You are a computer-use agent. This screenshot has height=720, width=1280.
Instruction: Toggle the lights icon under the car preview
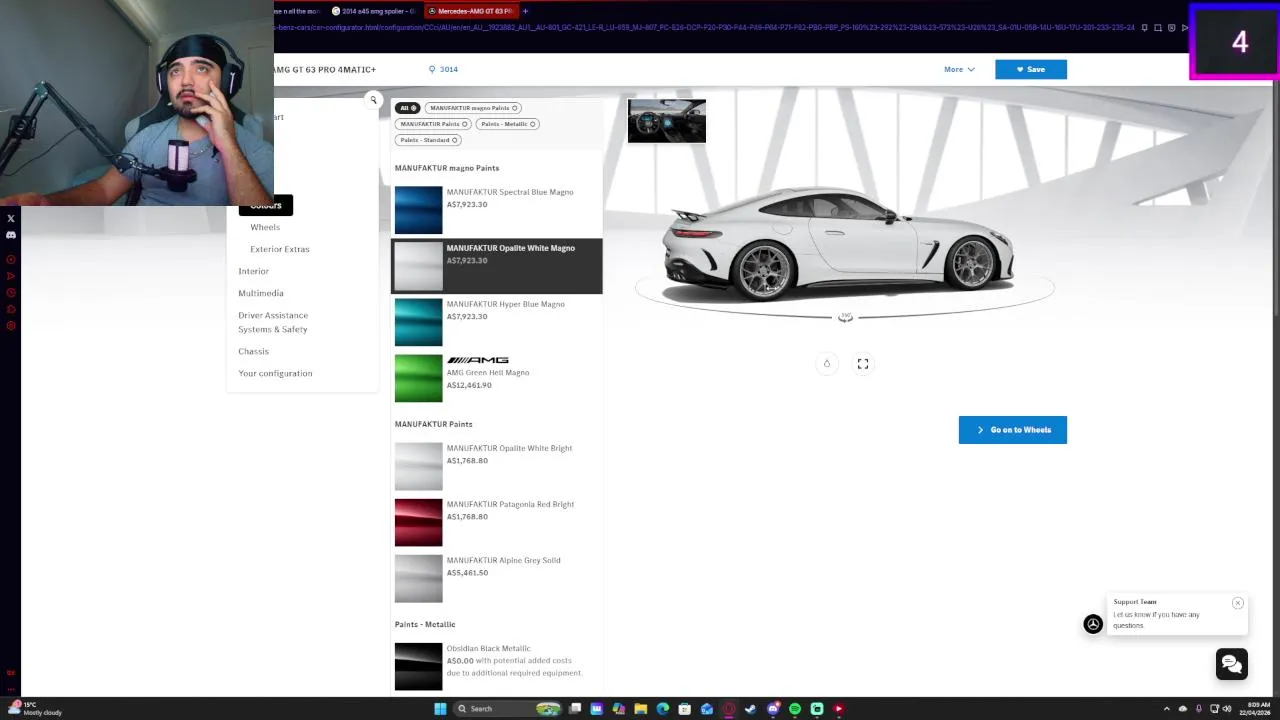tap(827, 364)
